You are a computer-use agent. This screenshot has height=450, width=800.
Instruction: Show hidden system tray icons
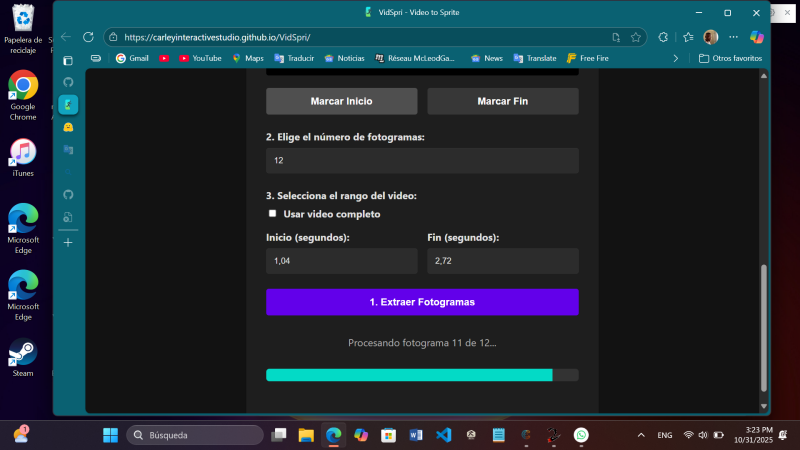[x=641, y=435]
